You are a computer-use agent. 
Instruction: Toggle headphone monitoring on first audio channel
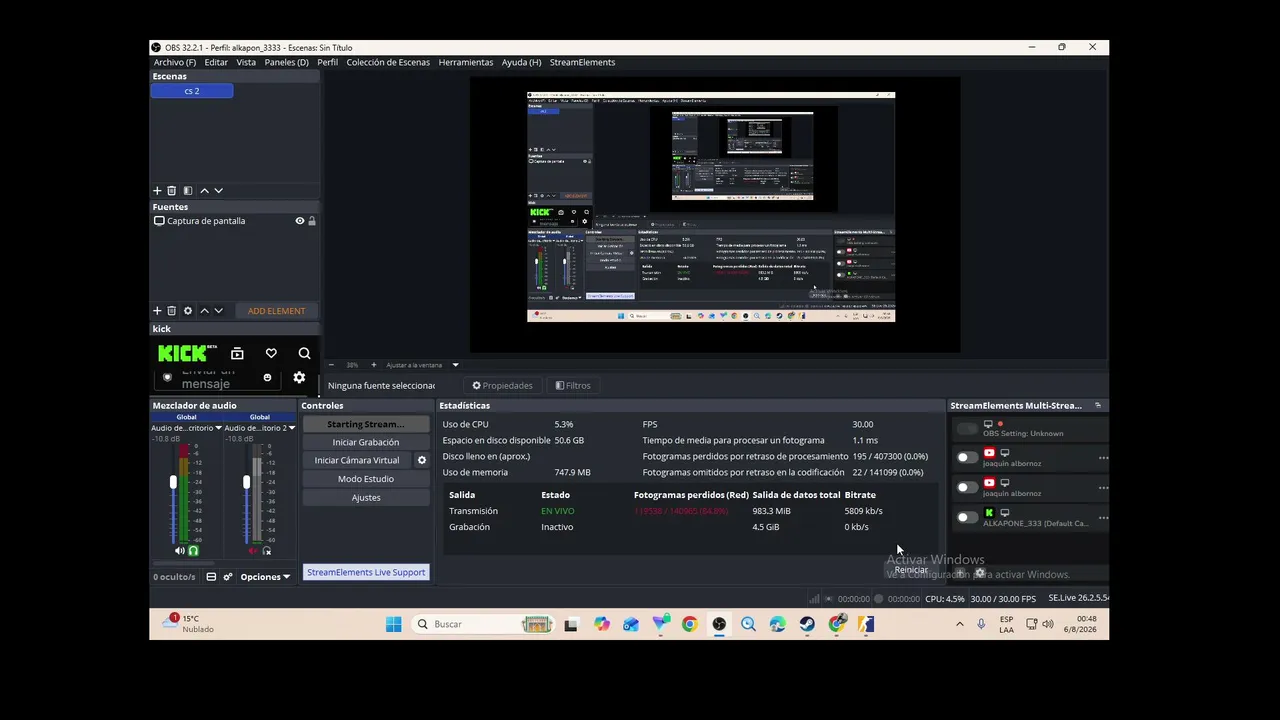pos(194,551)
